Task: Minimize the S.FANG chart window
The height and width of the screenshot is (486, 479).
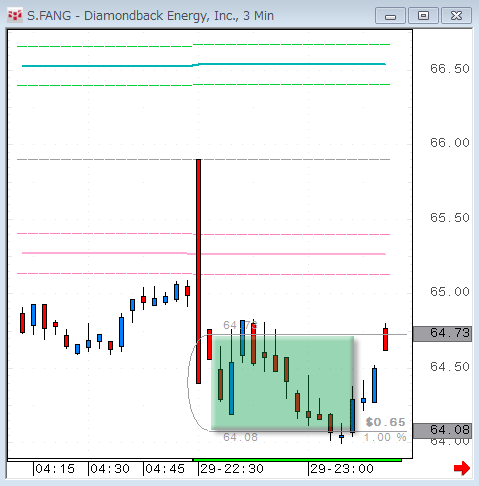Action: point(390,16)
